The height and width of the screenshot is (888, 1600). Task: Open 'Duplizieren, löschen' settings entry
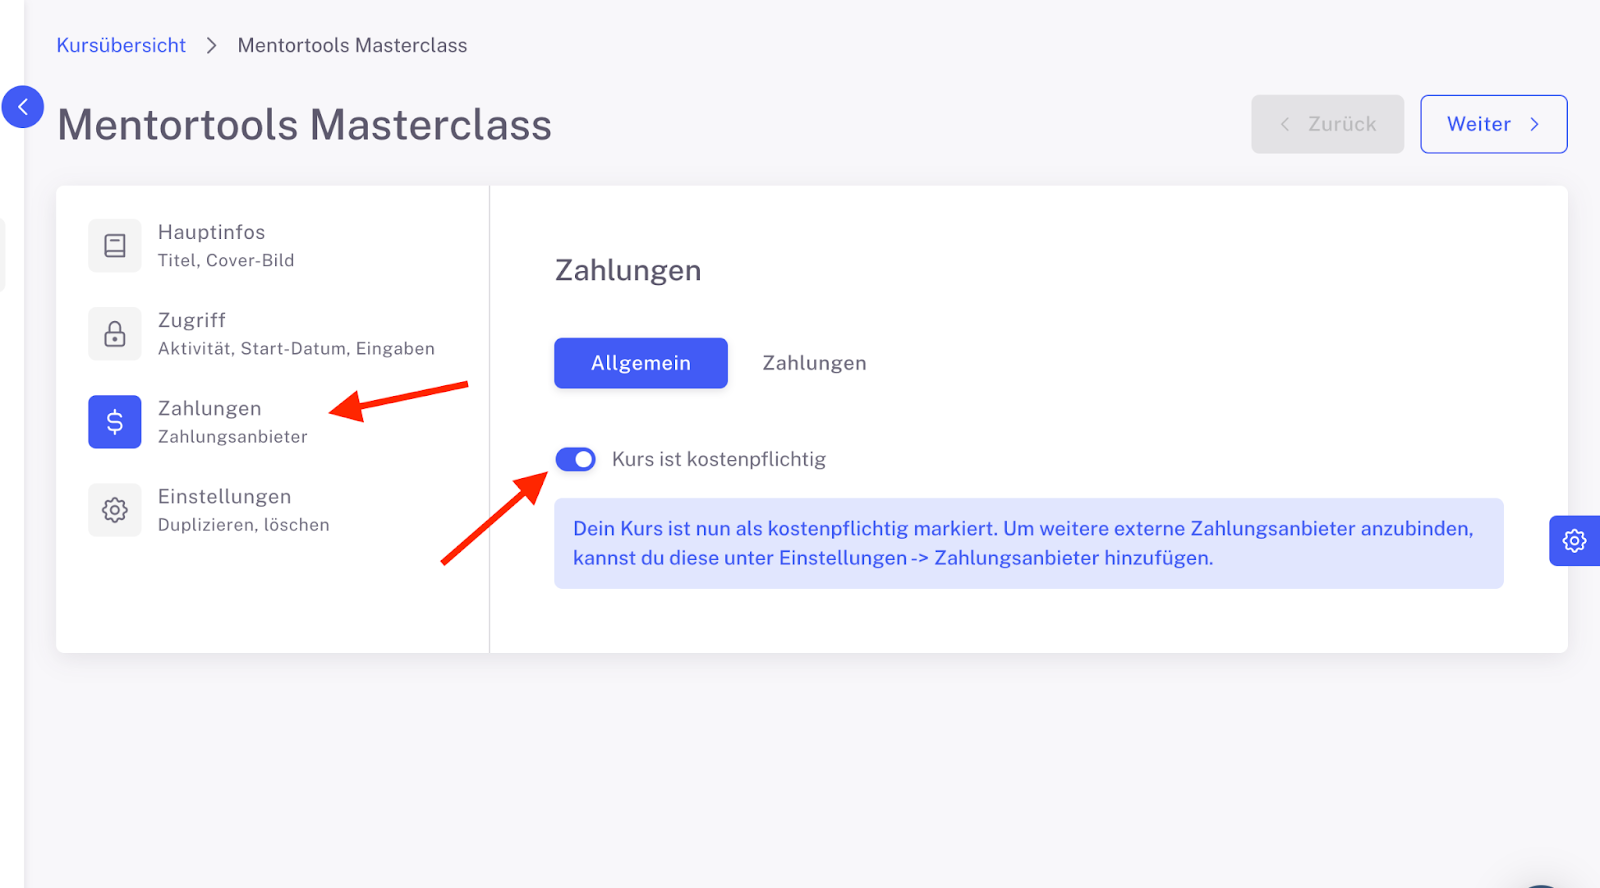(x=244, y=525)
